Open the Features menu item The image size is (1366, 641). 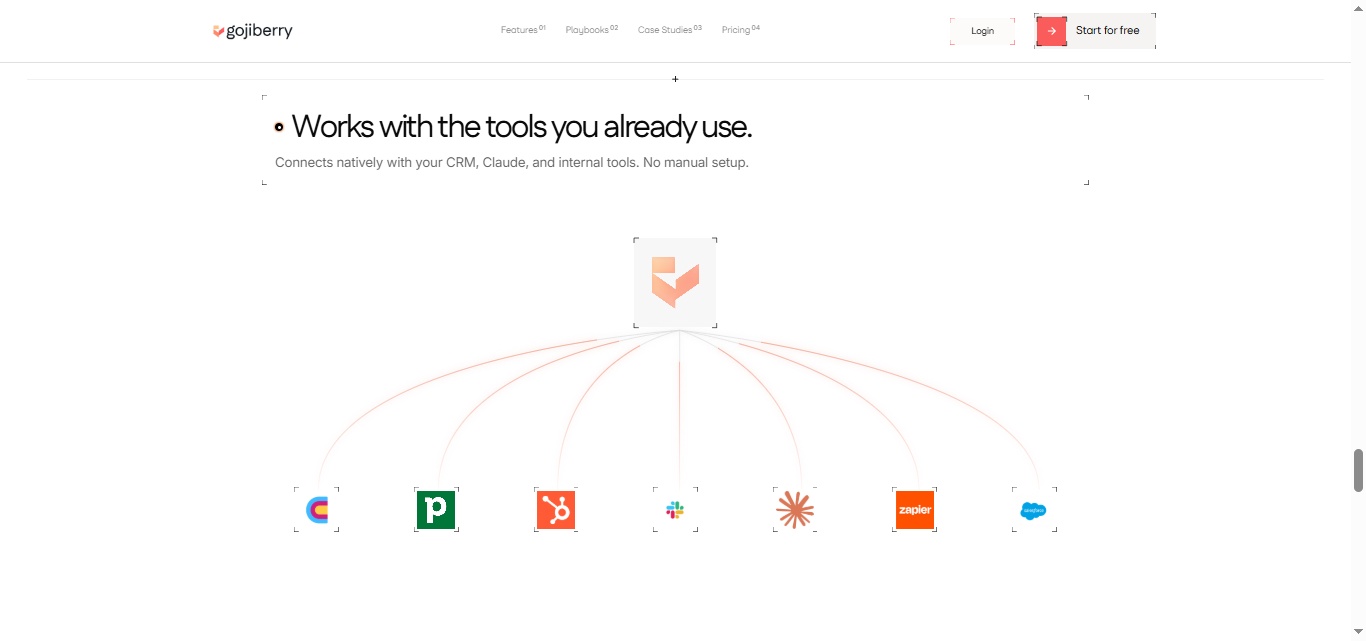[523, 30]
